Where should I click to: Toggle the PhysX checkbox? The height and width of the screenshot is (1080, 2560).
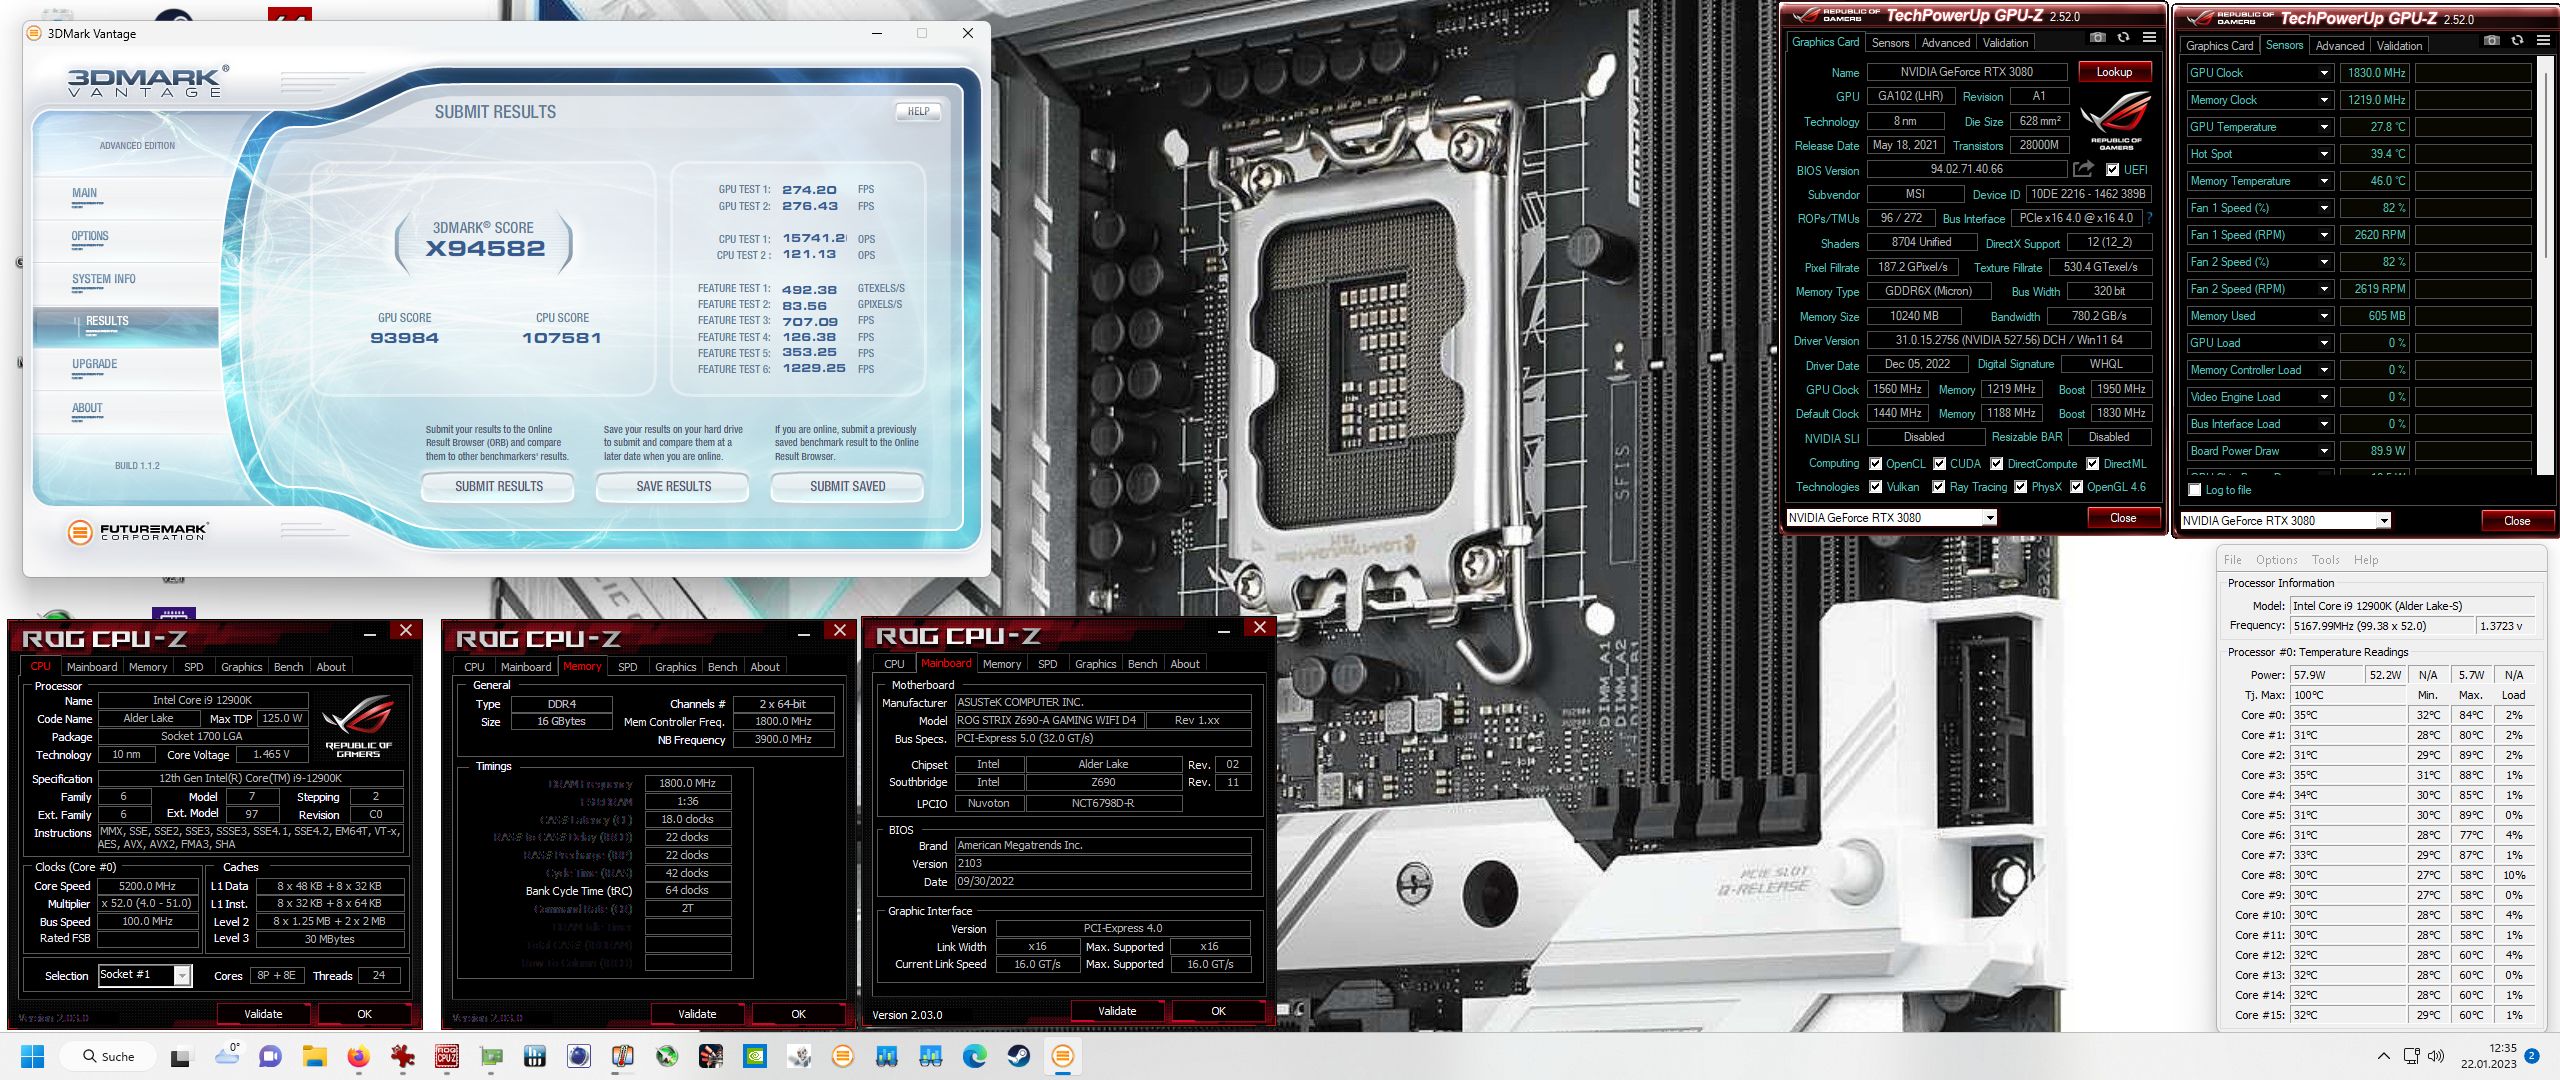pos(2020,487)
